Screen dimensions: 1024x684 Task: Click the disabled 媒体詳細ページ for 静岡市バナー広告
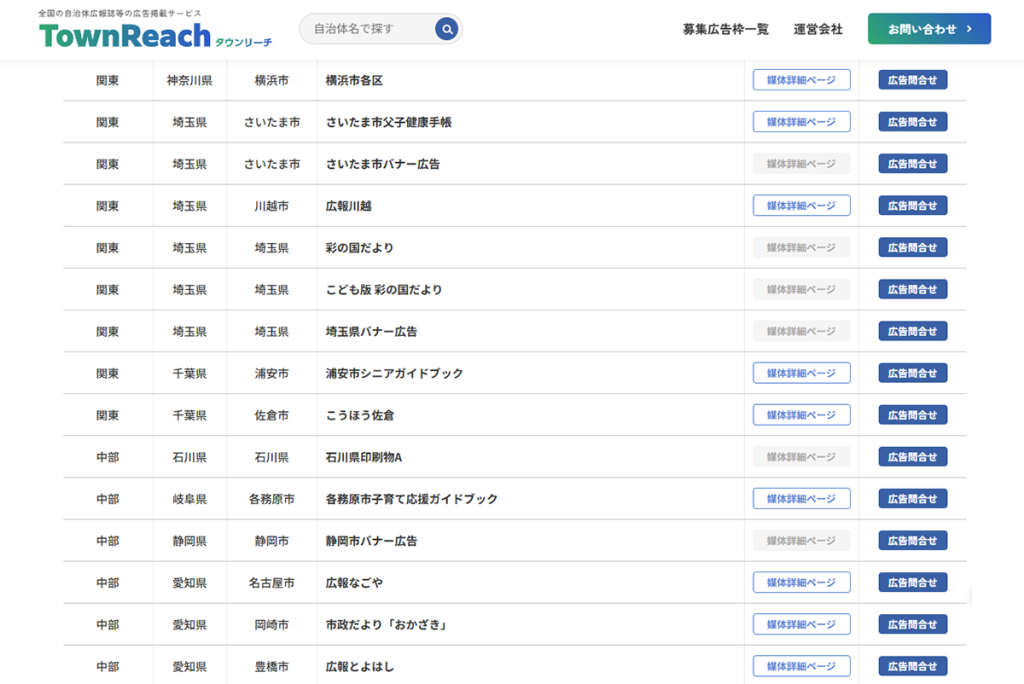coord(801,540)
